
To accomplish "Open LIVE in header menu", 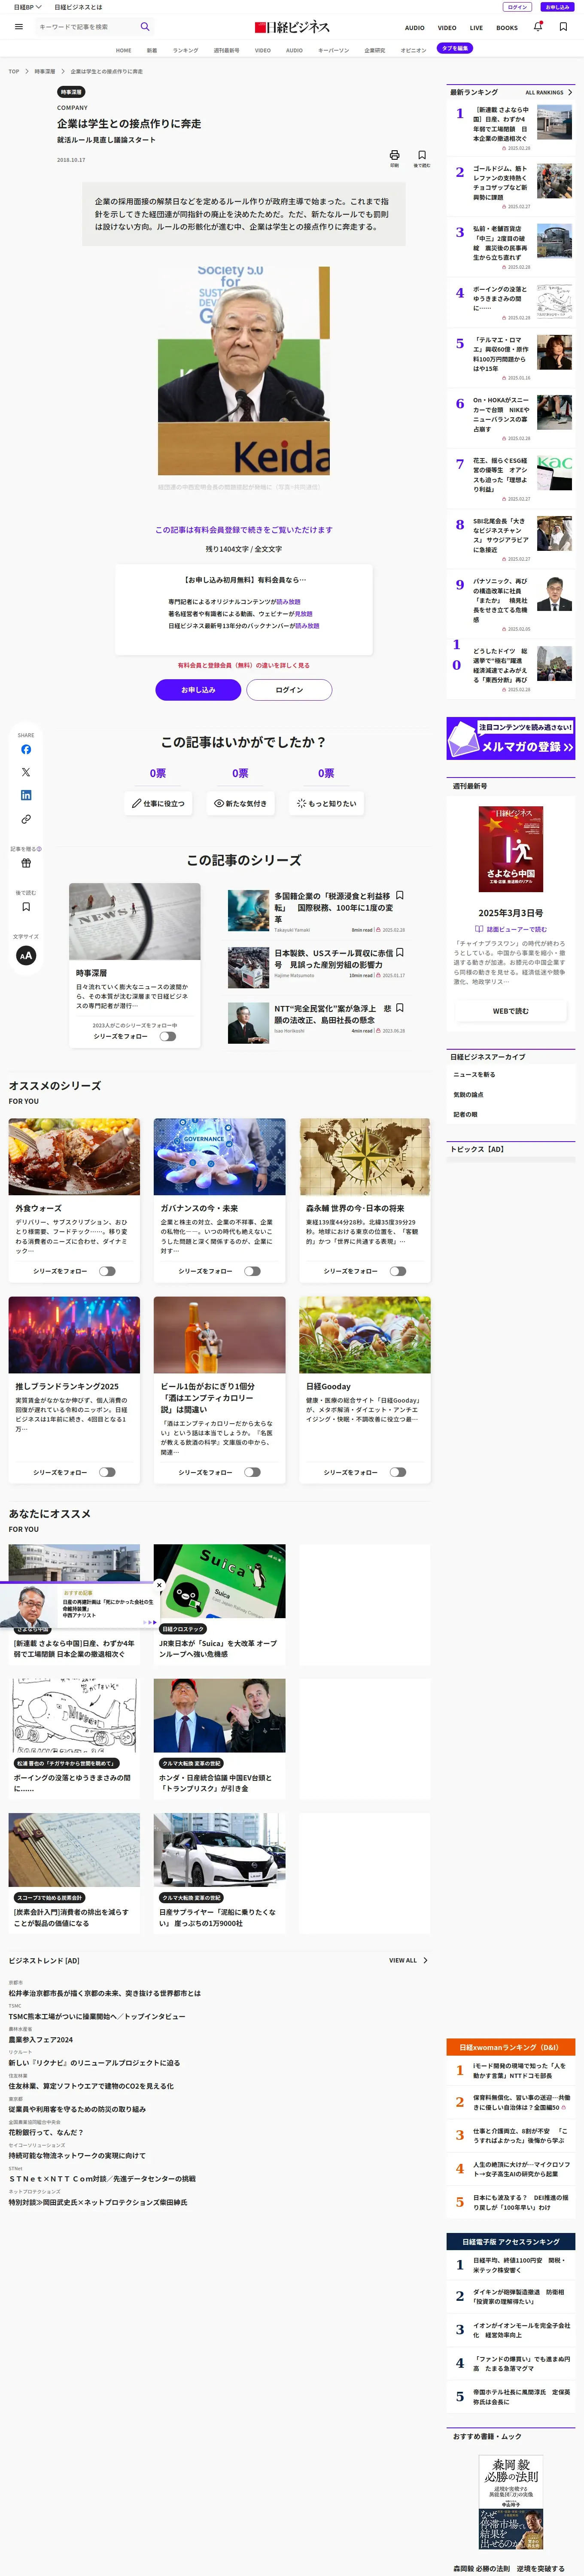I will [476, 28].
